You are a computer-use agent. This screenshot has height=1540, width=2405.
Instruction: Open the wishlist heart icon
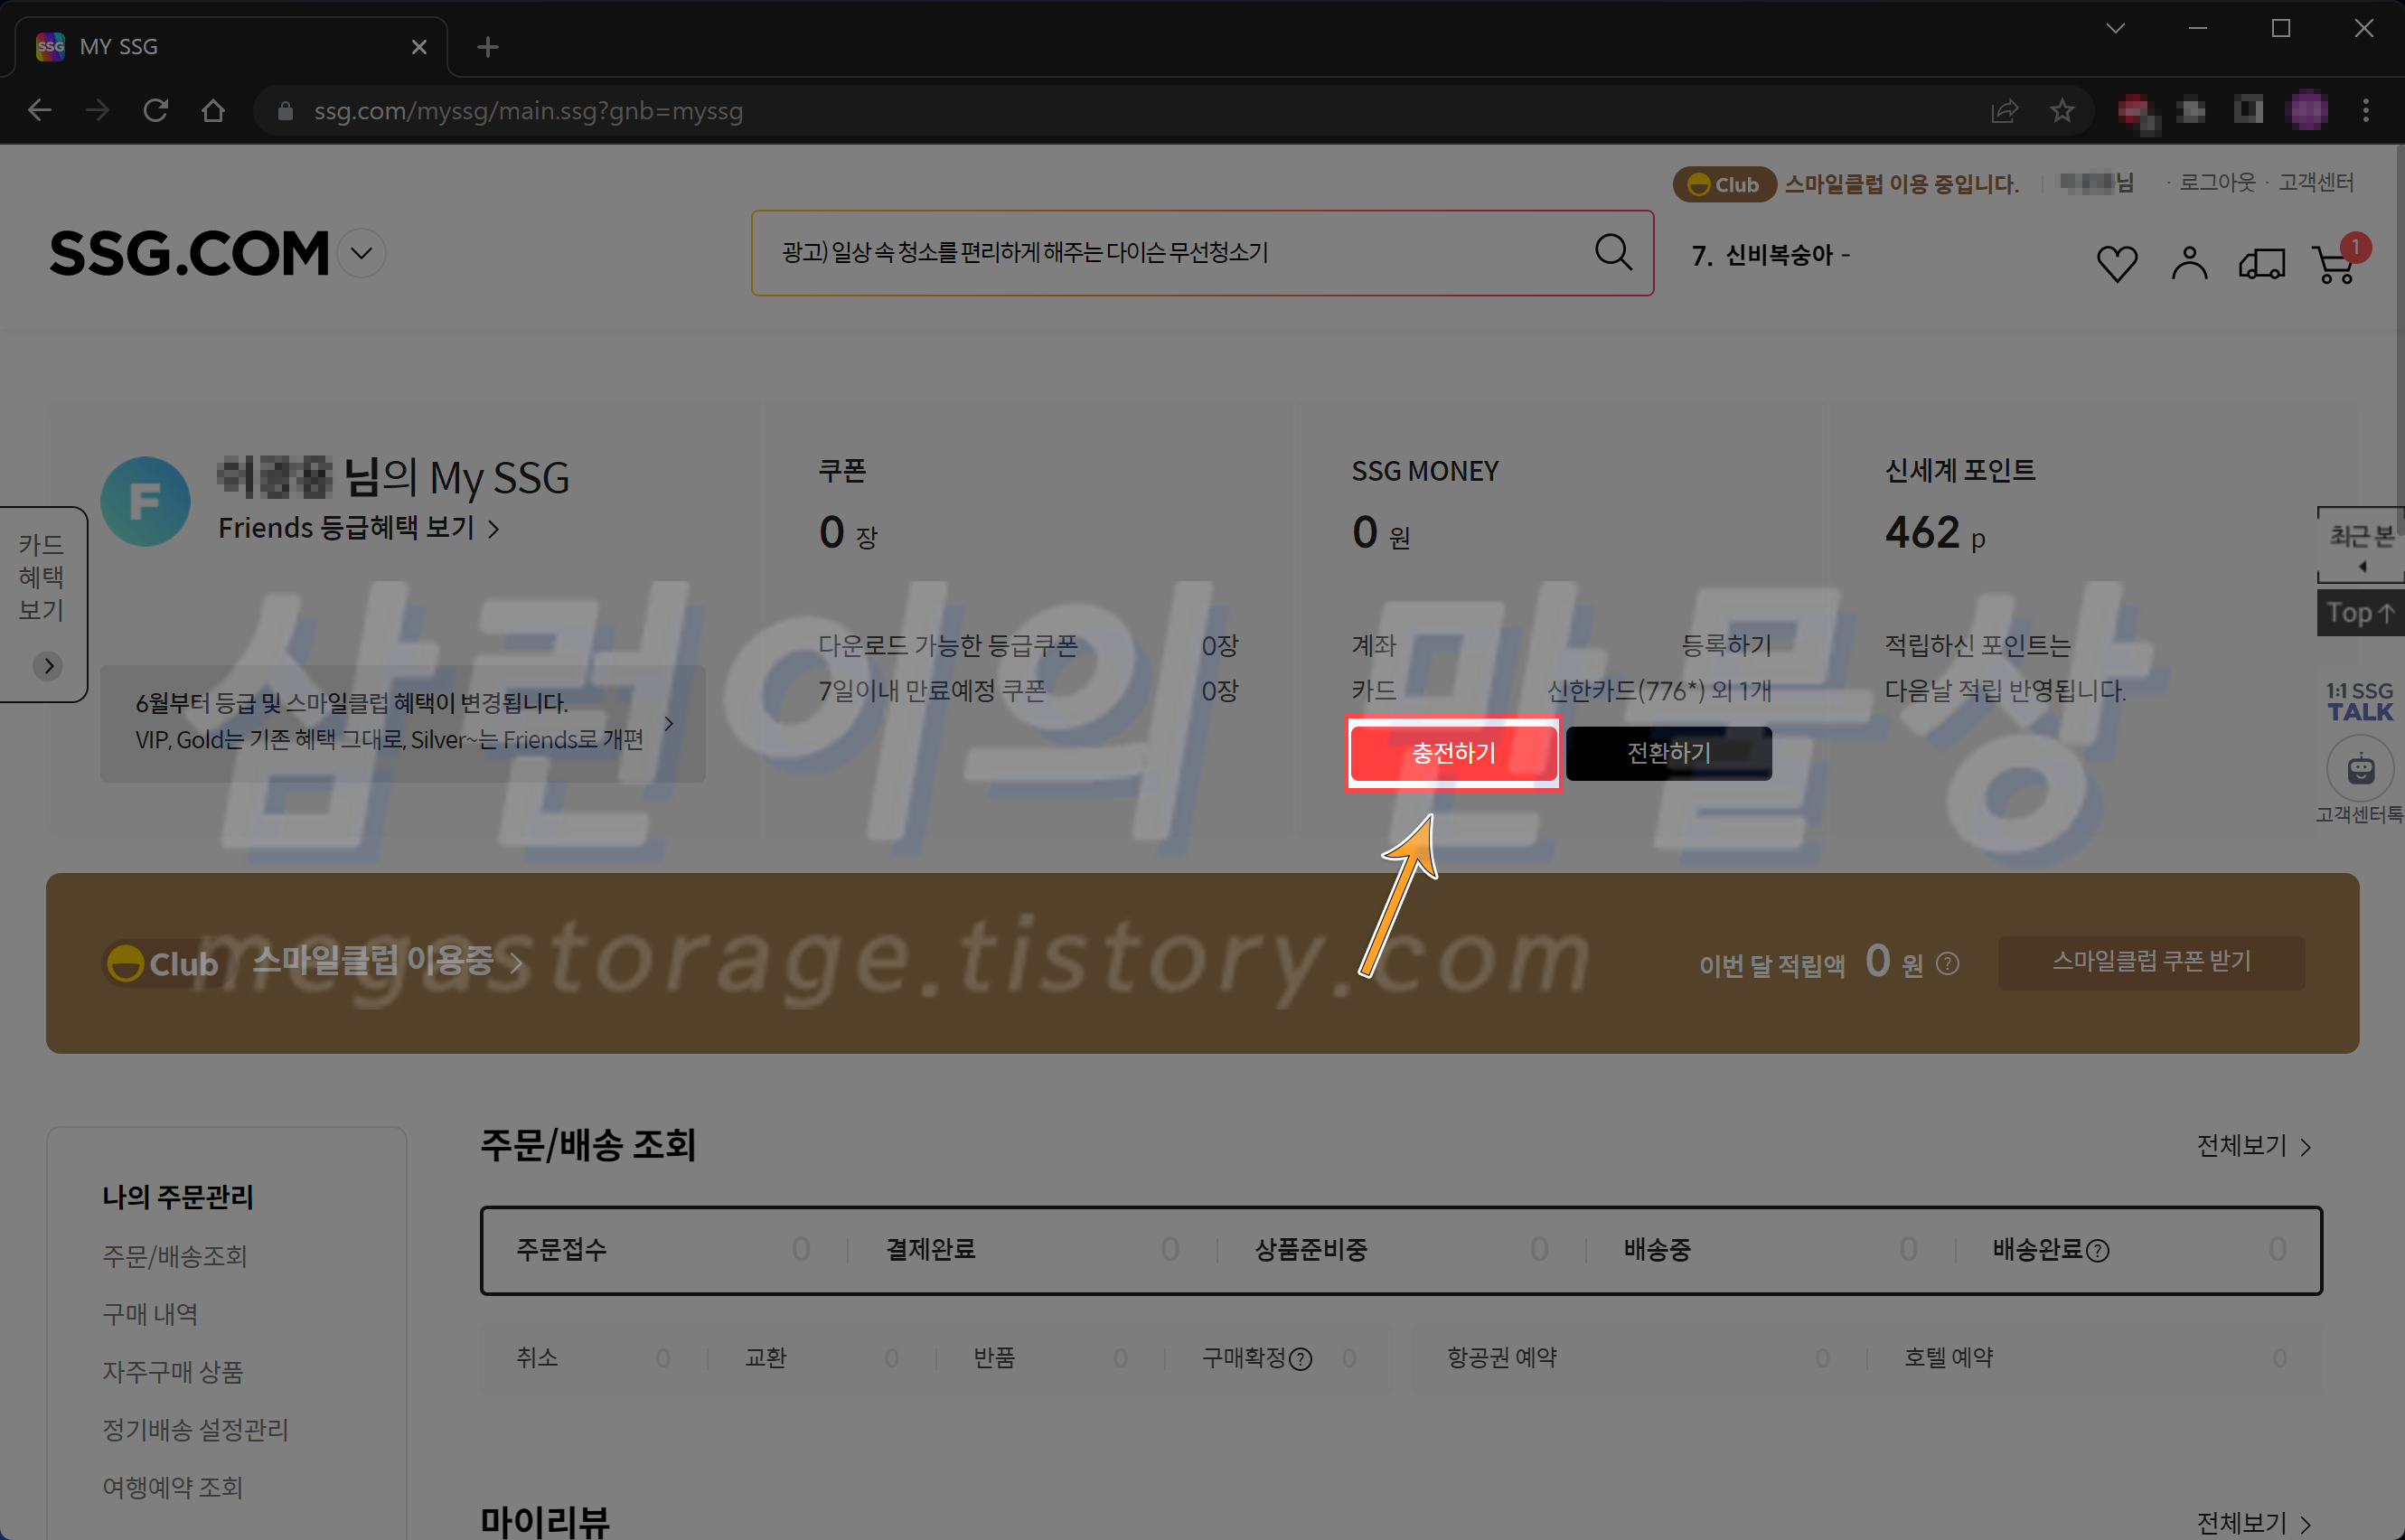point(2116,263)
